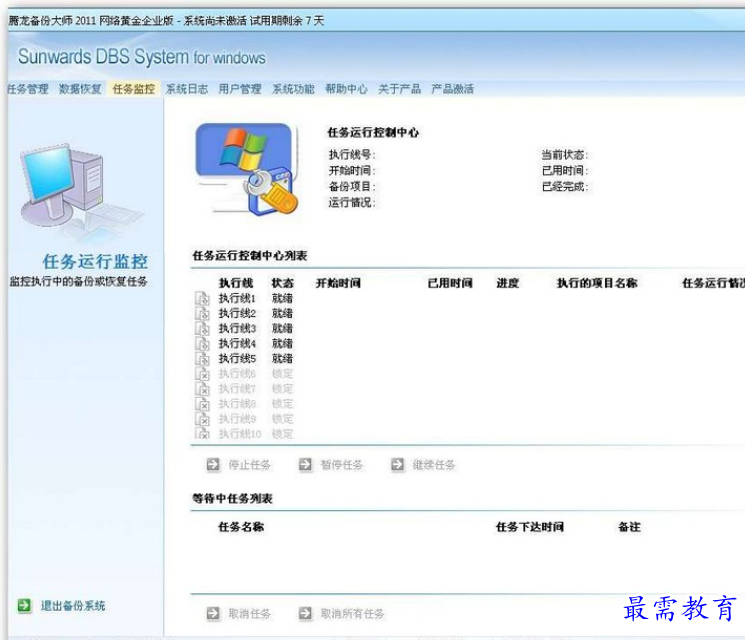
Task: Select the 任务监控 tab
Action: (134, 89)
